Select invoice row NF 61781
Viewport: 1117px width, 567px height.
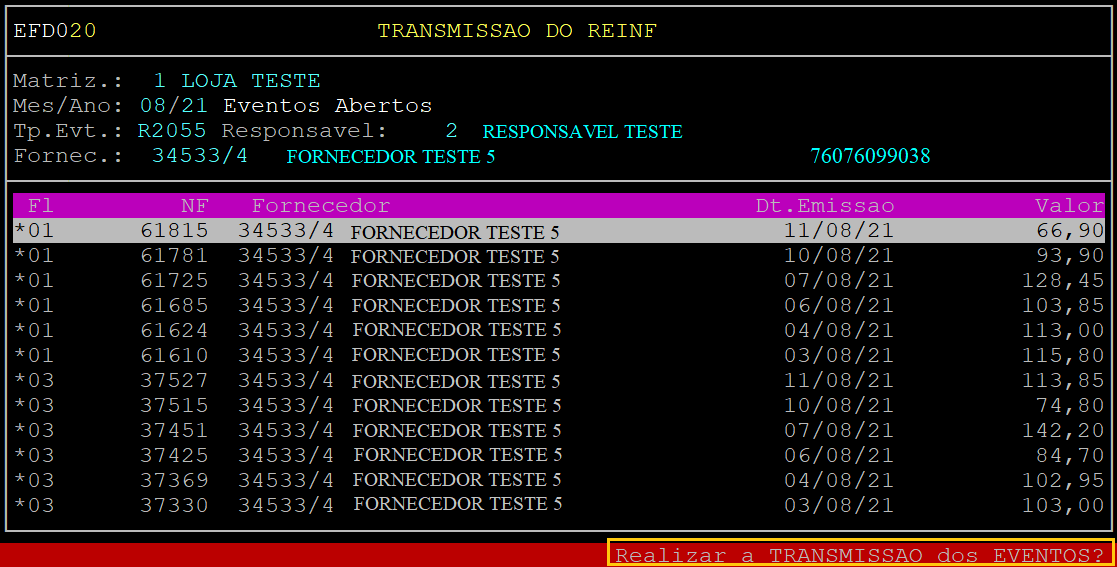(558, 256)
